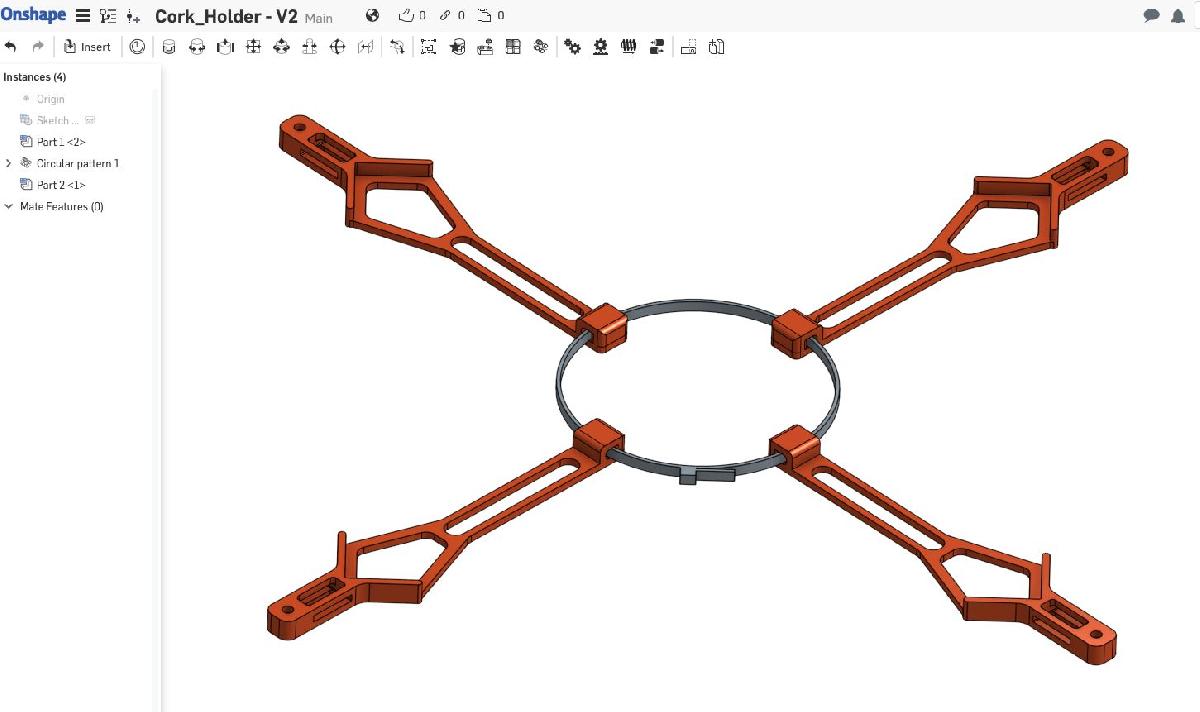Image resolution: width=1200 pixels, height=712 pixels.
Task: Select the Ball mate tool
Action: [281, 46]
